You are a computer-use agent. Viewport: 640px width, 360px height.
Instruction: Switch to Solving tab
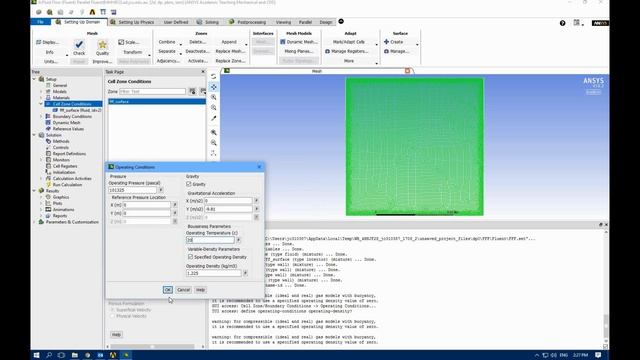click(208, 22)
